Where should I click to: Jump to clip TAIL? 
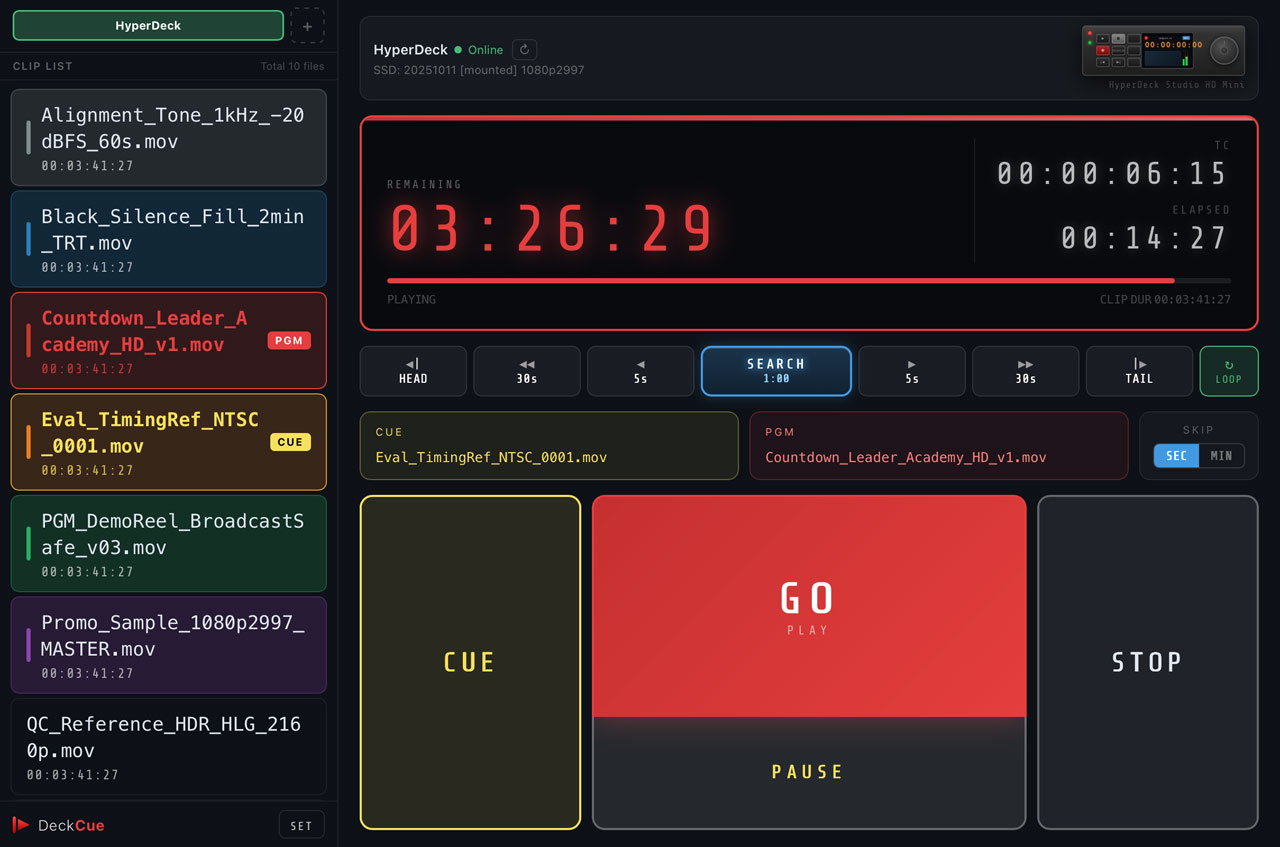pos(1139,371)
